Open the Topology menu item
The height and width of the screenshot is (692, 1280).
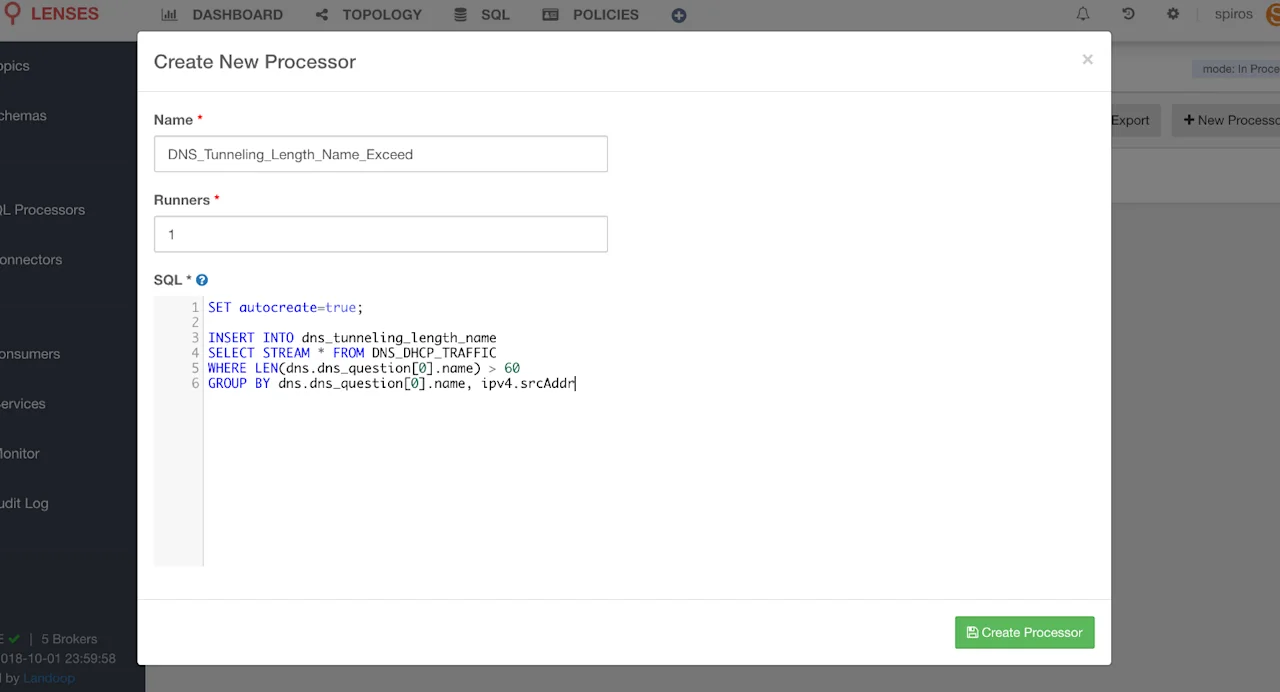click(368, 15)
